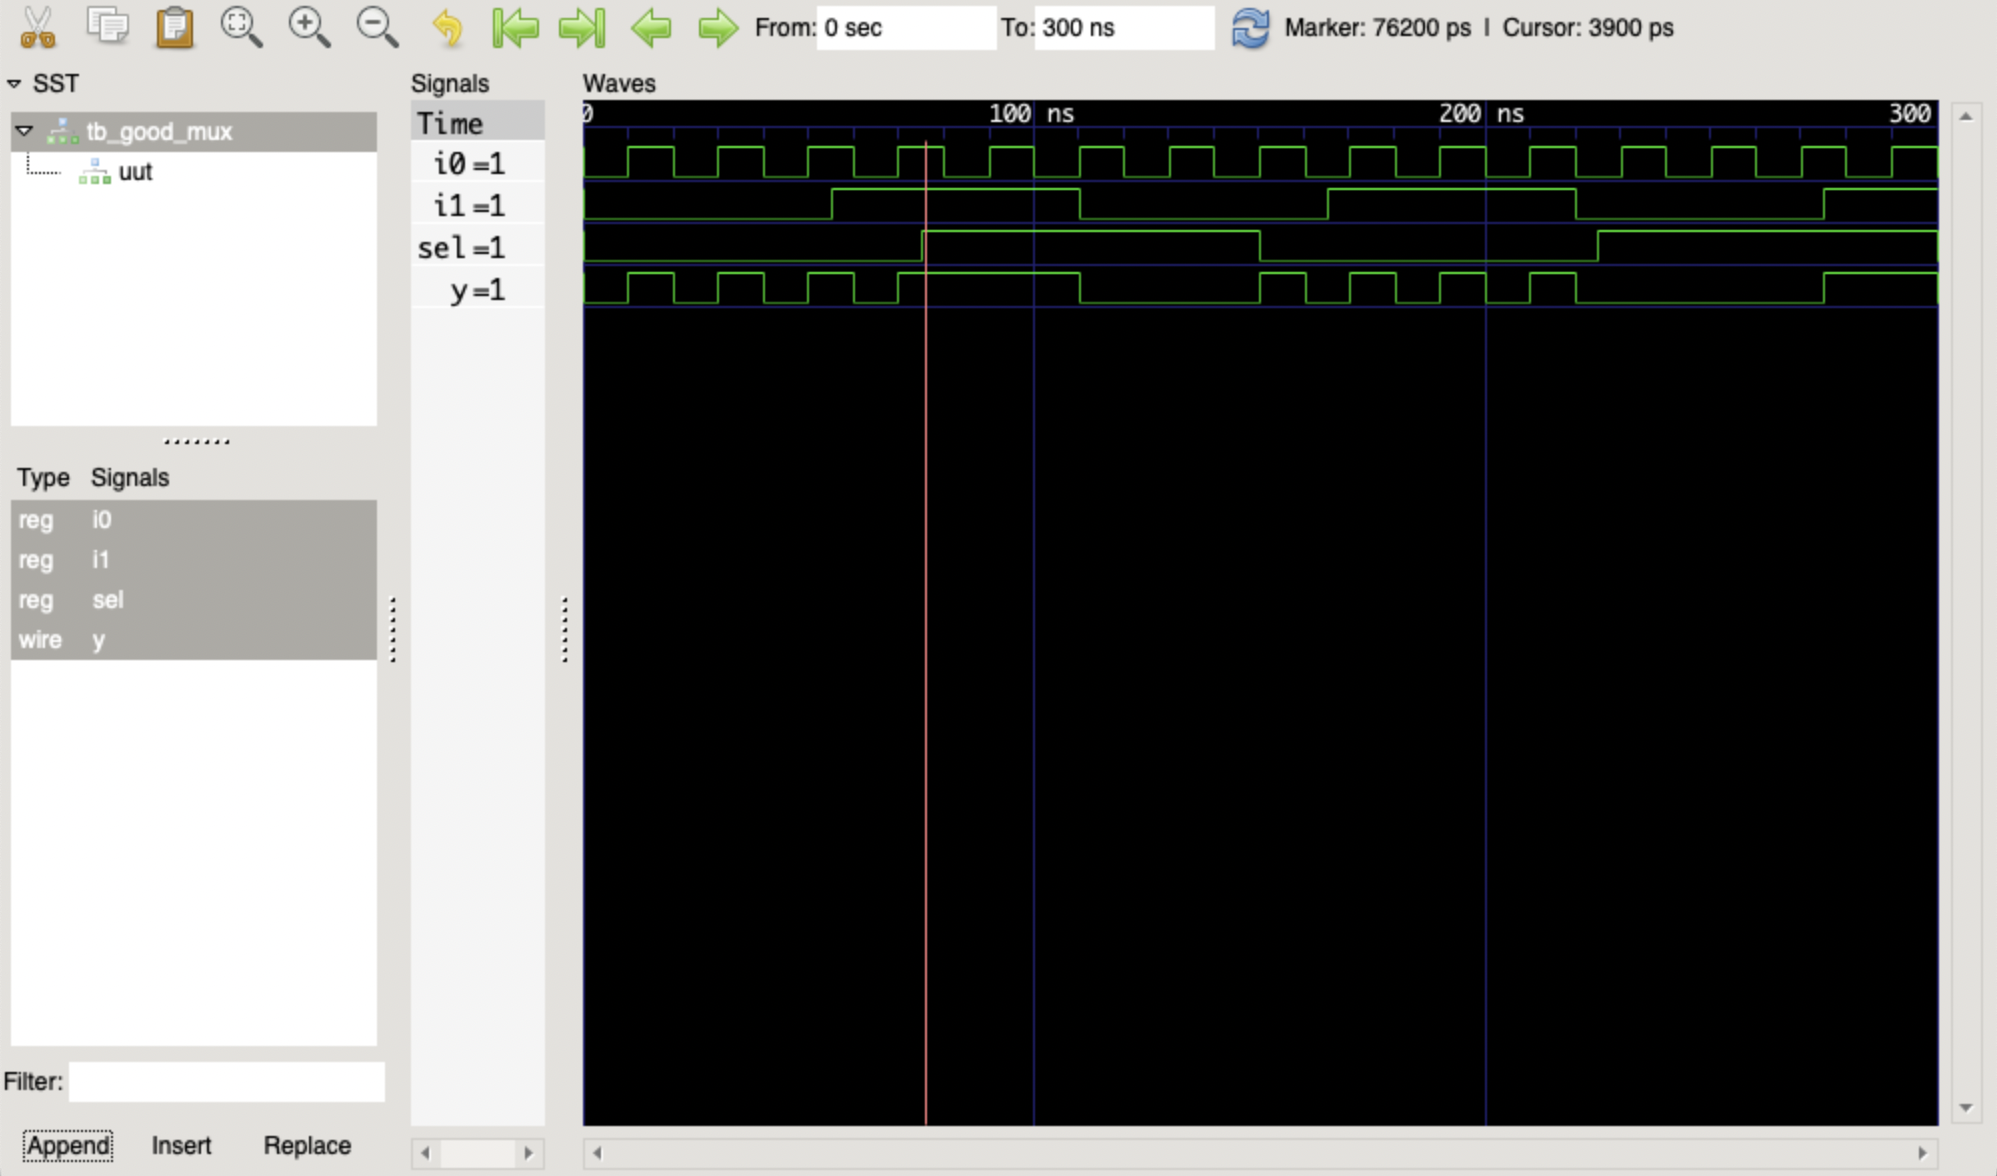Image resolution: width=1997 pixels, height=1176 pixels.
Task: Collapse the tb_good_mux tree node
Action: pyautogui.click(x=24, y=131)
